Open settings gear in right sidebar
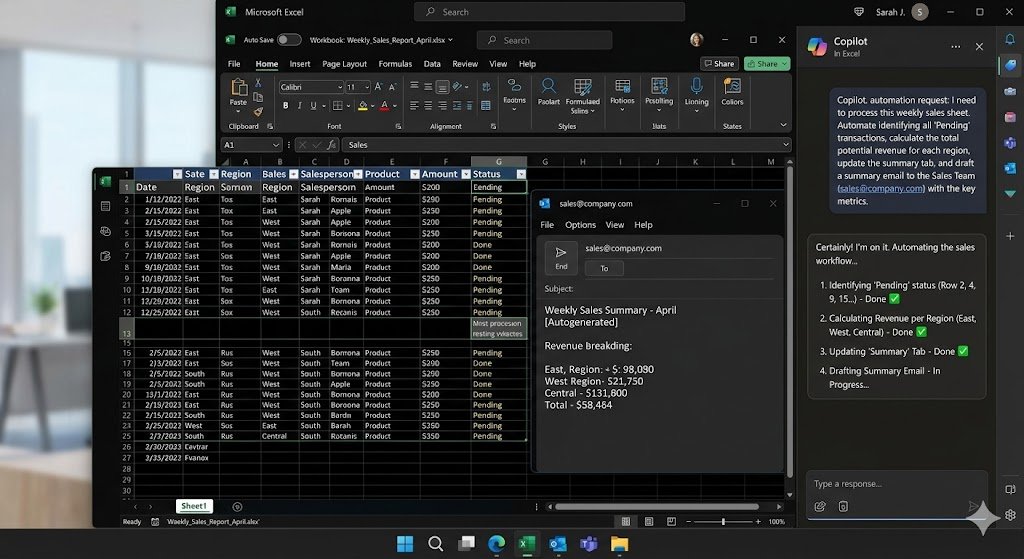 pyautogui.click(x=1010, y=515)
